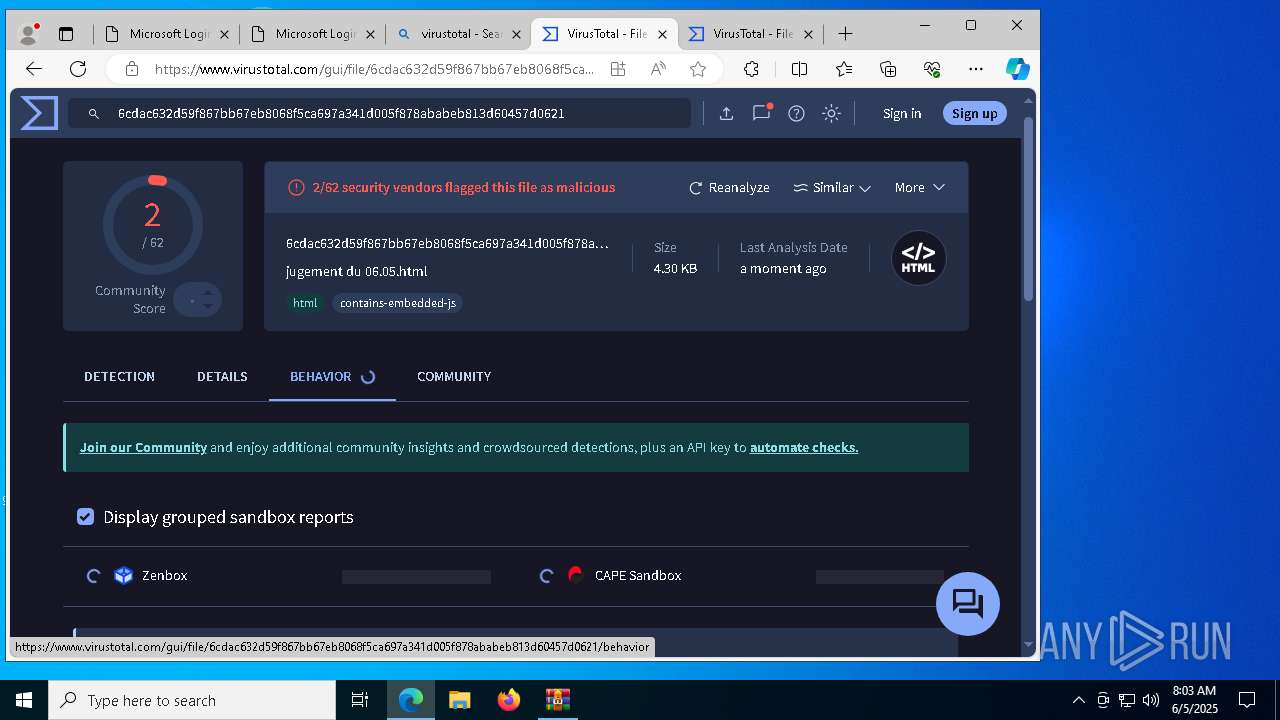Click file name jugement du 06.05.html
The width and height of the screenshot is (1280, 720).
357,272
